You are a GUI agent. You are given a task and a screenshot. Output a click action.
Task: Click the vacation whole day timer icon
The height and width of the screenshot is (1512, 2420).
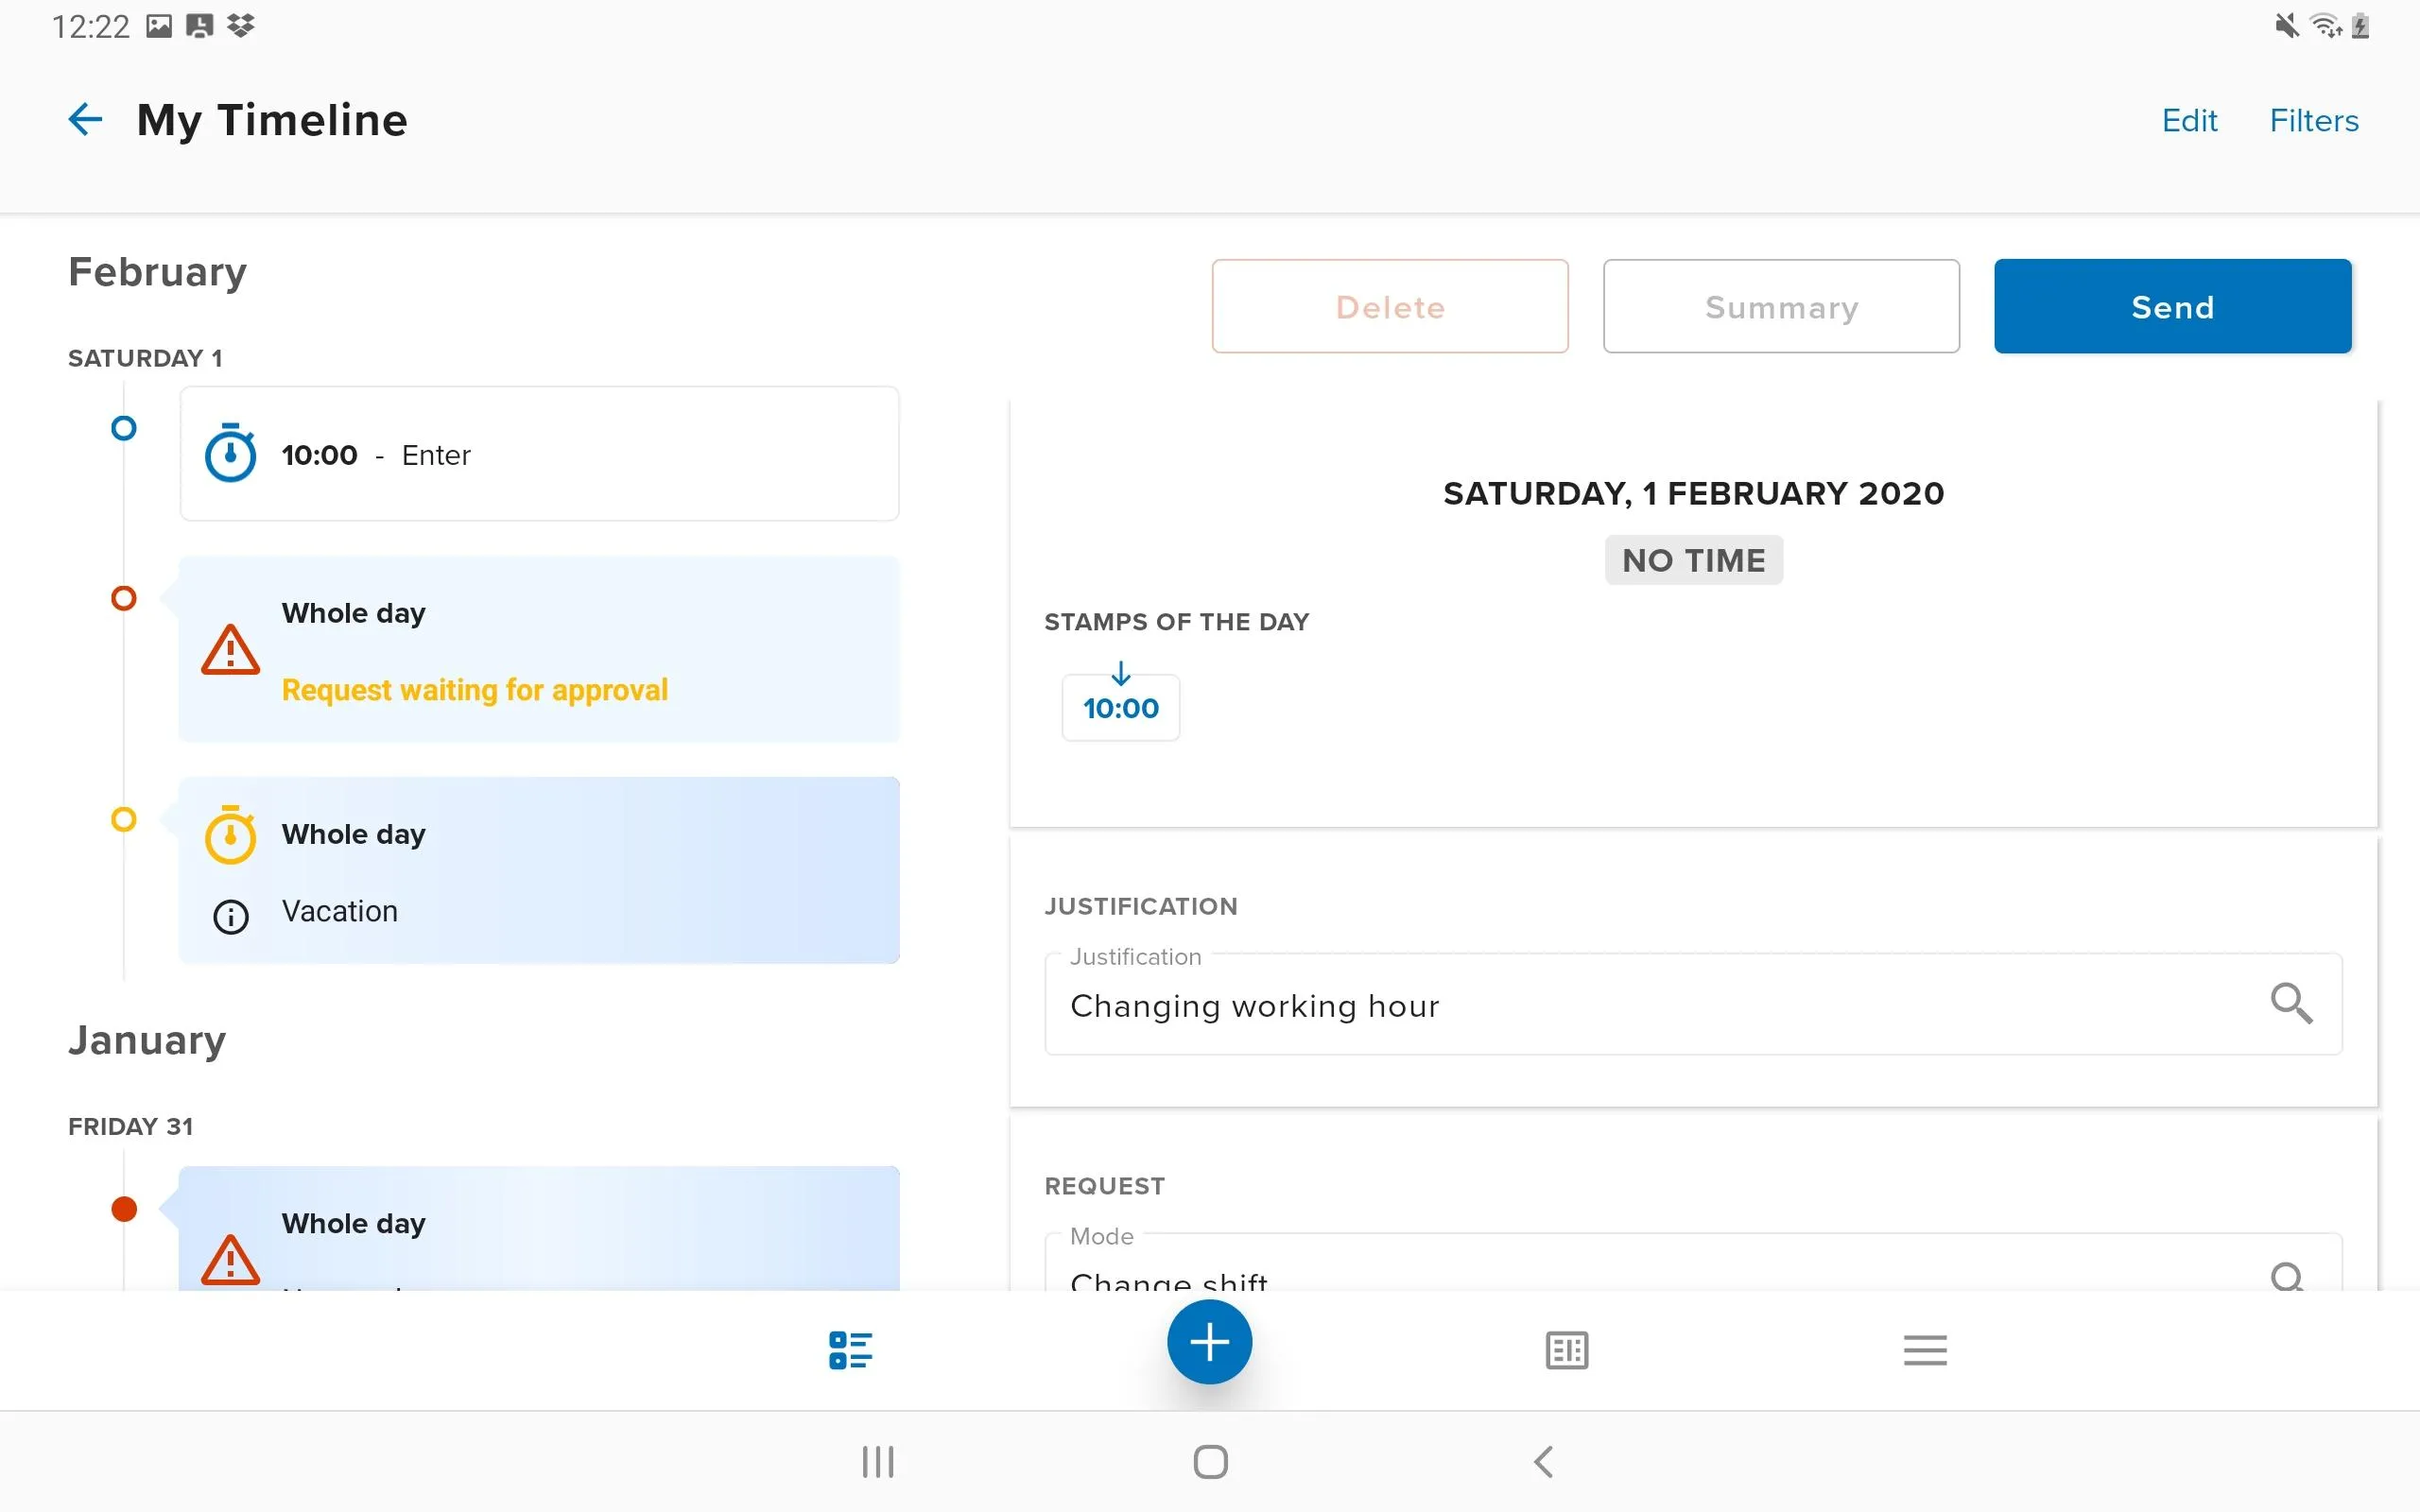[x=230, y=833]
